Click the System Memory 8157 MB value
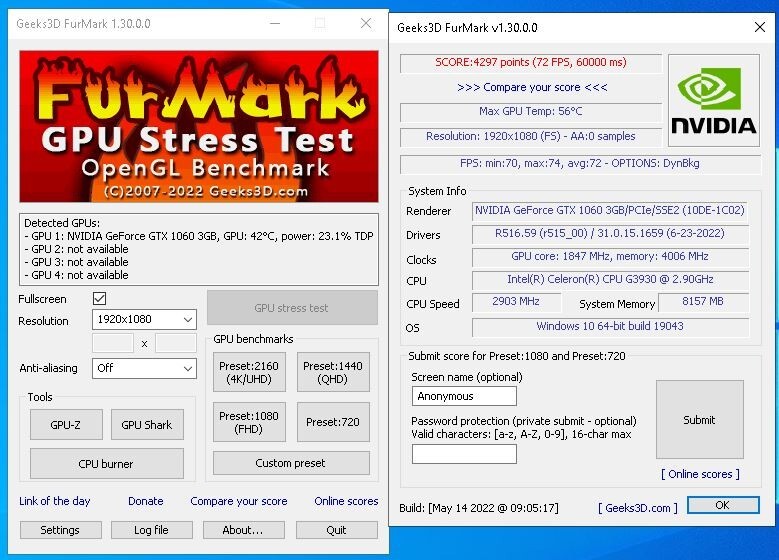Viewport: 779px width, 560px height. tap(703, 302)
